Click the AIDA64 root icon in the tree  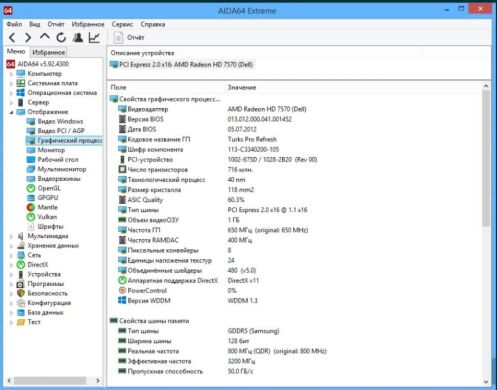tap(11, 64)
